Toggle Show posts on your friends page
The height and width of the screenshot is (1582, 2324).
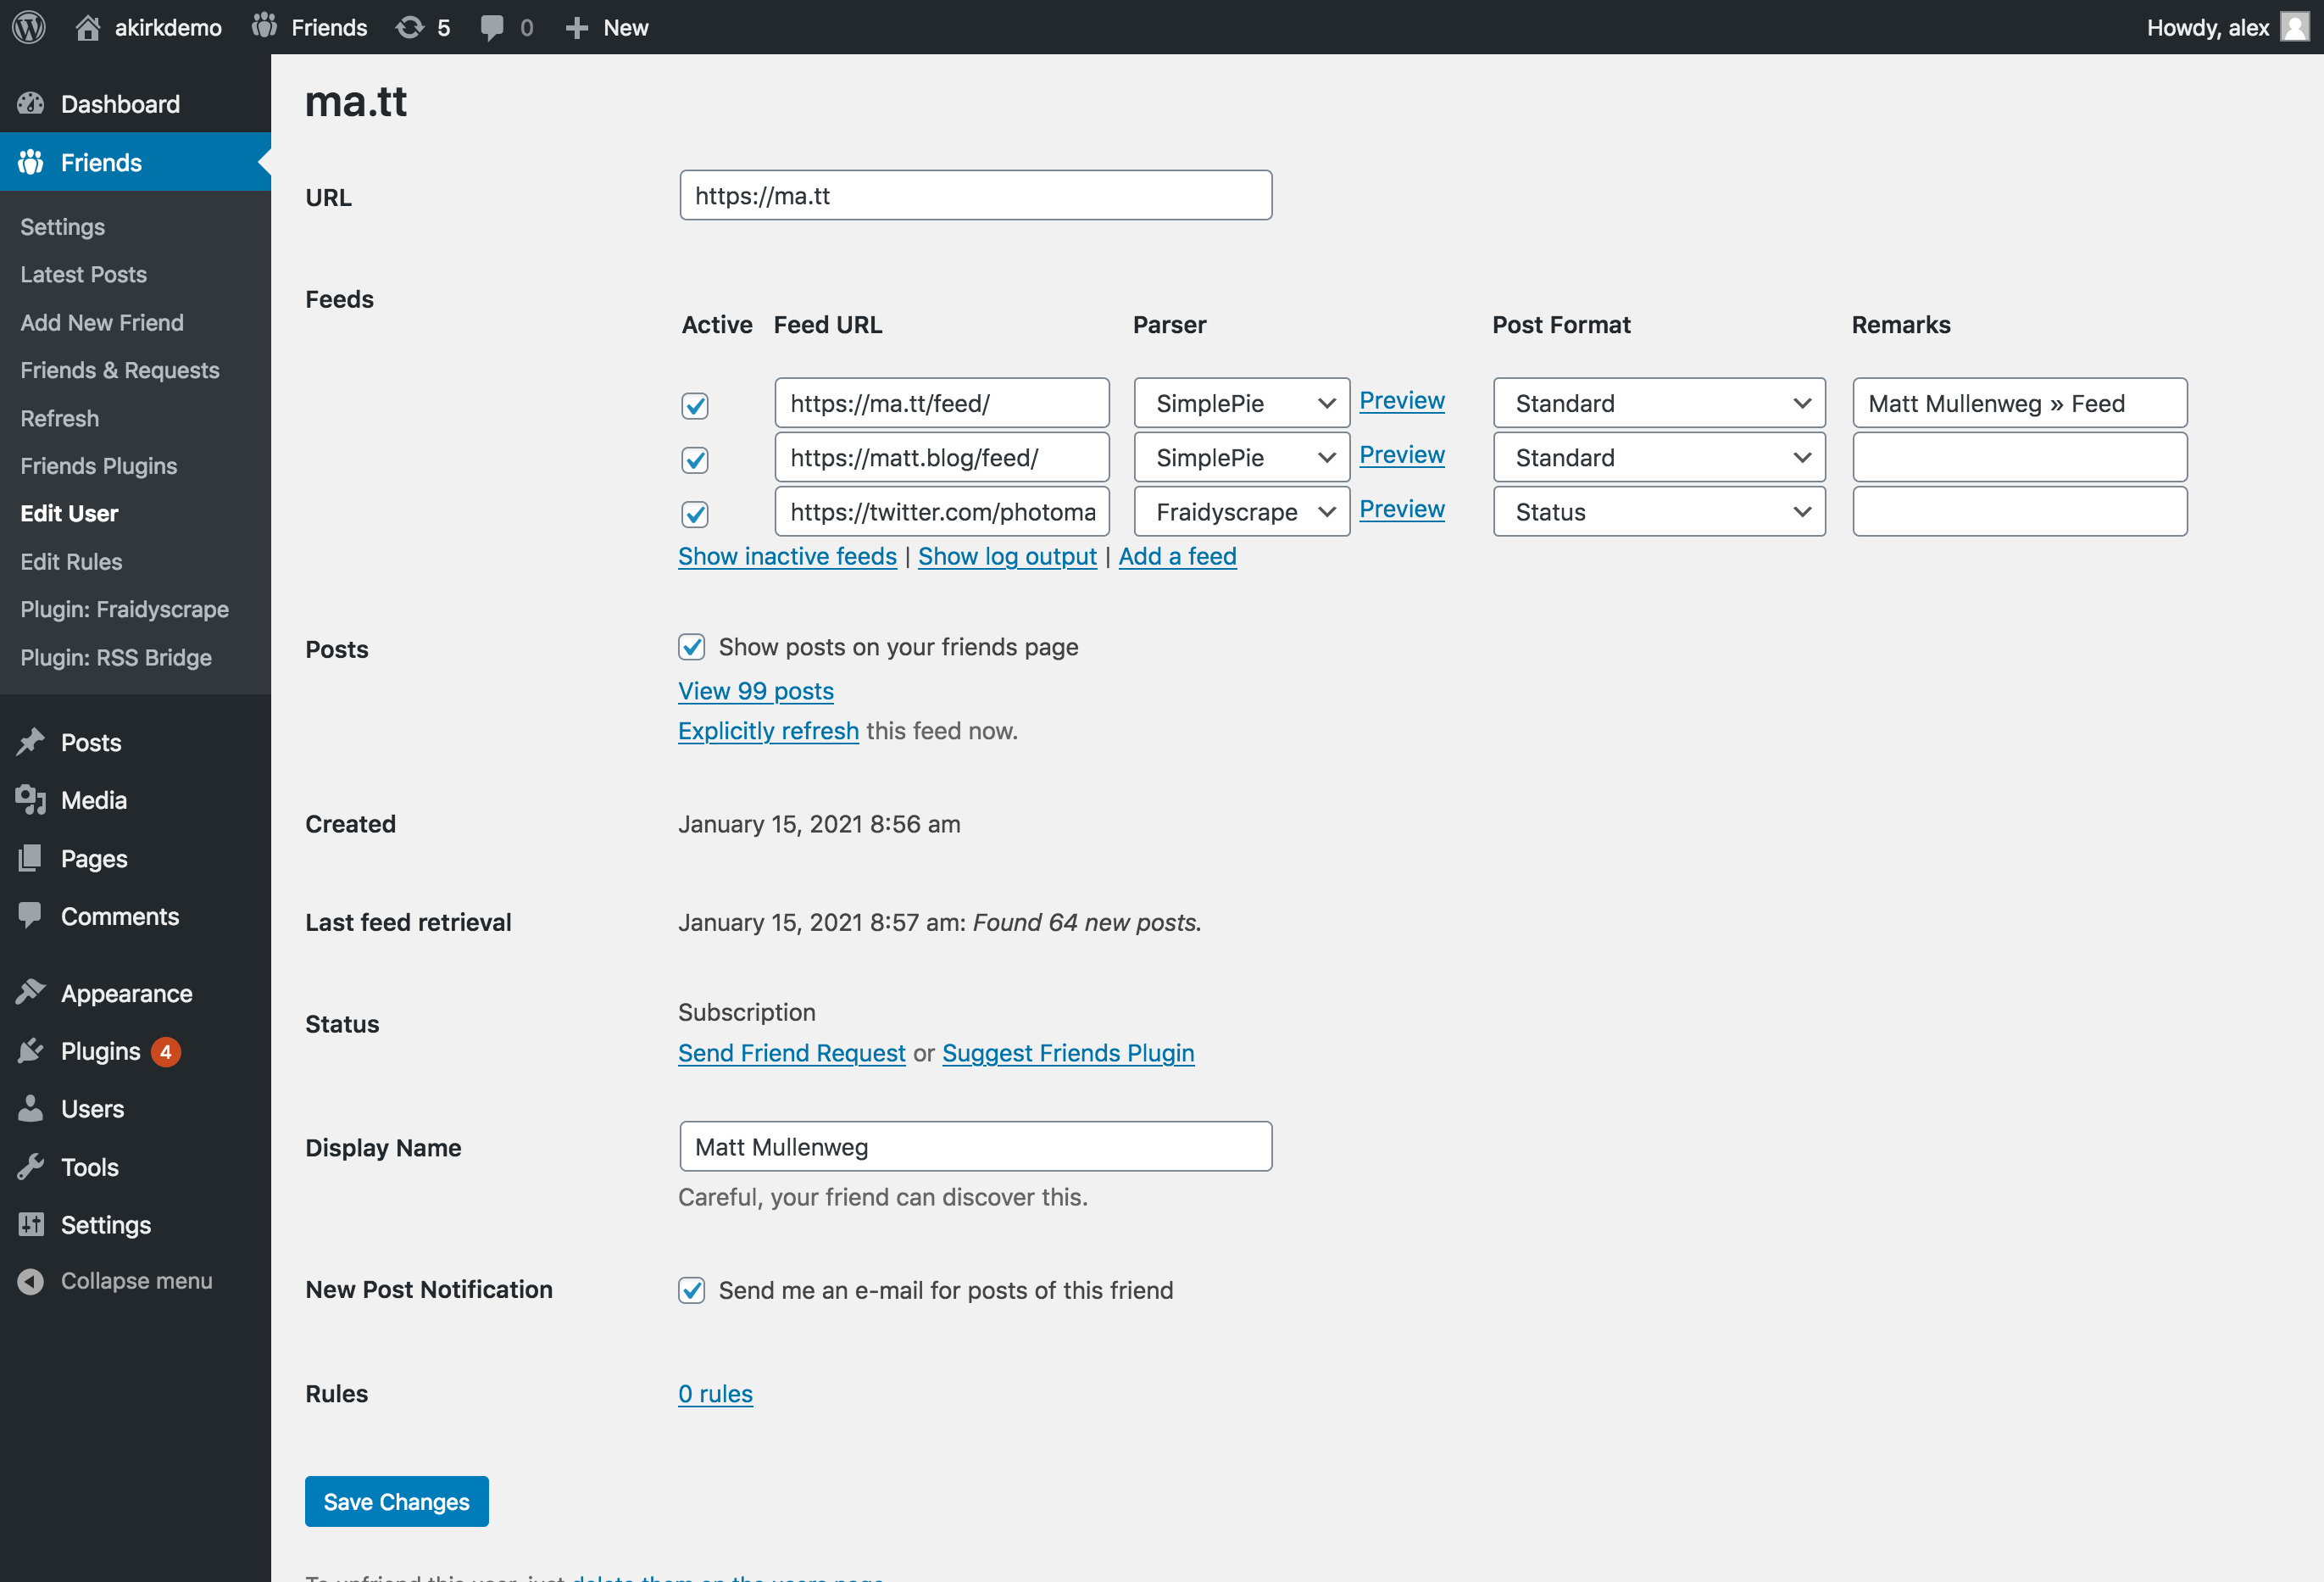click(692, 647)
